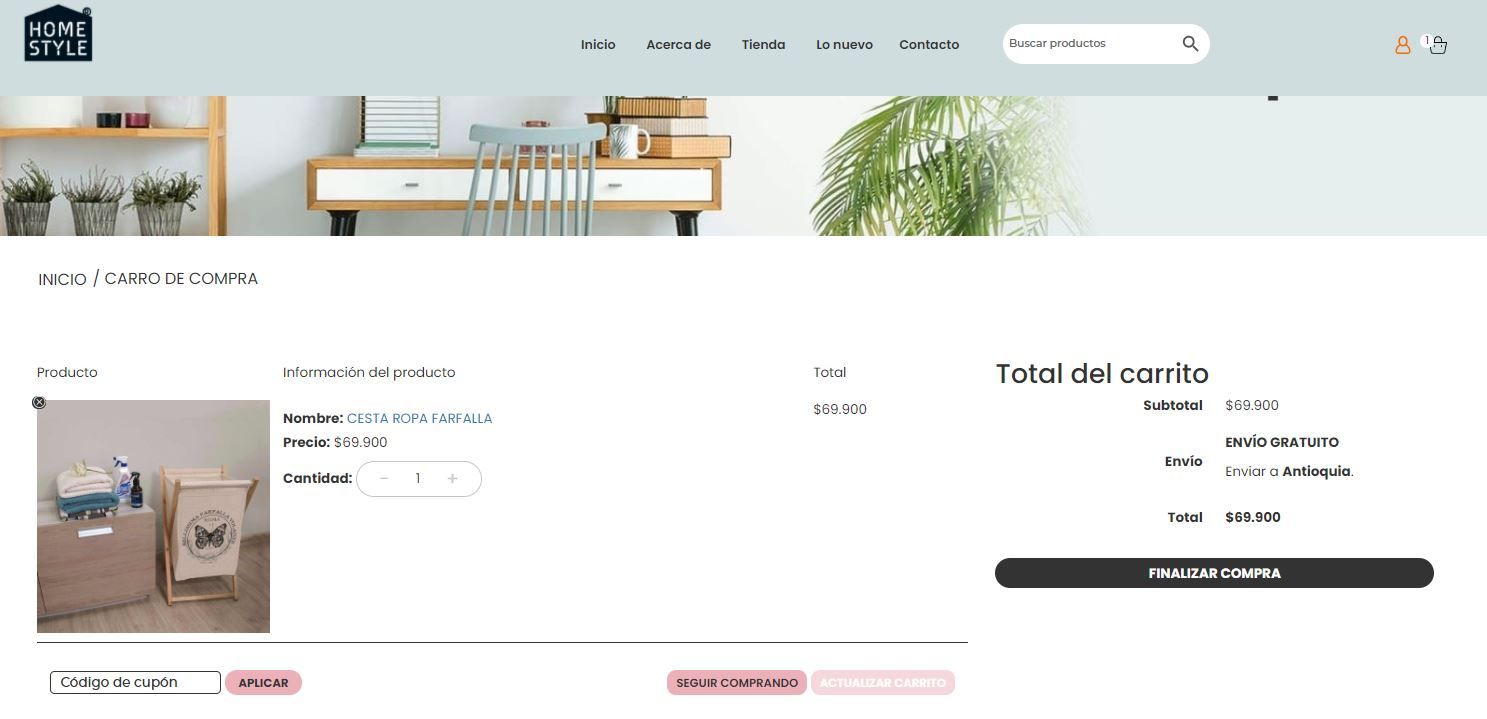Click the Seguir Comprando button
This screenshot has width=1487, height=719.
pyautogui.click(x=737, y=683)
